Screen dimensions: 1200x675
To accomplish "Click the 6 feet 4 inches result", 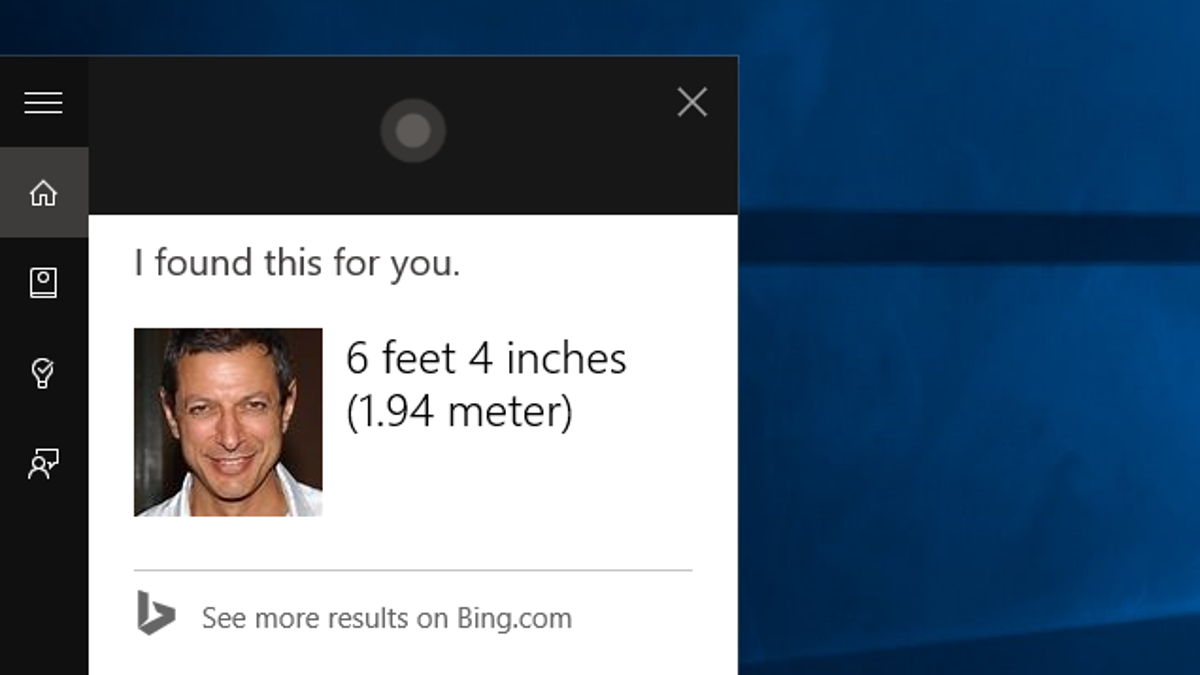I will (x=486, y=358).
